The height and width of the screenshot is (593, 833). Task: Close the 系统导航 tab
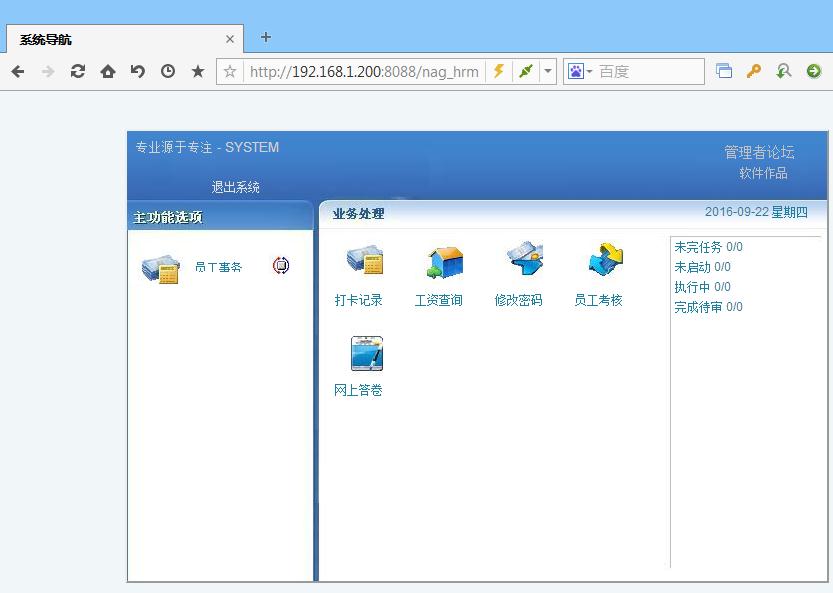(x=230, y=39)
